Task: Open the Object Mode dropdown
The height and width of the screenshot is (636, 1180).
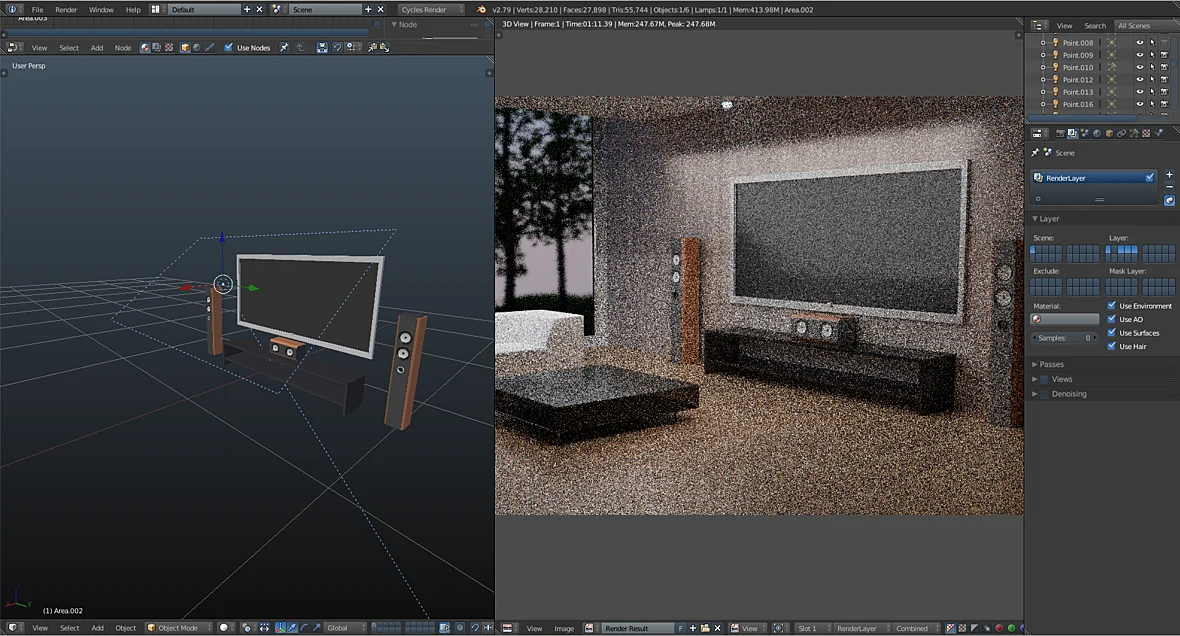Action: pos(179,628)
